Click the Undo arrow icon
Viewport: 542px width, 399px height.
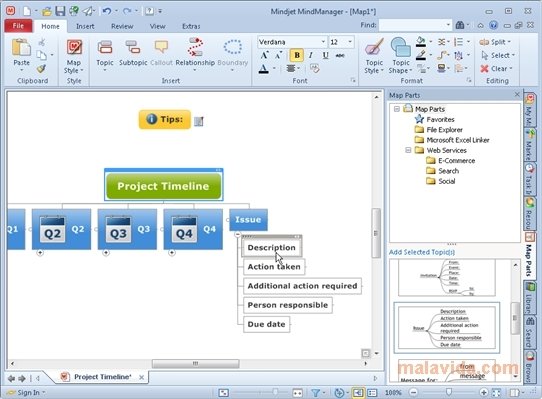106,11
